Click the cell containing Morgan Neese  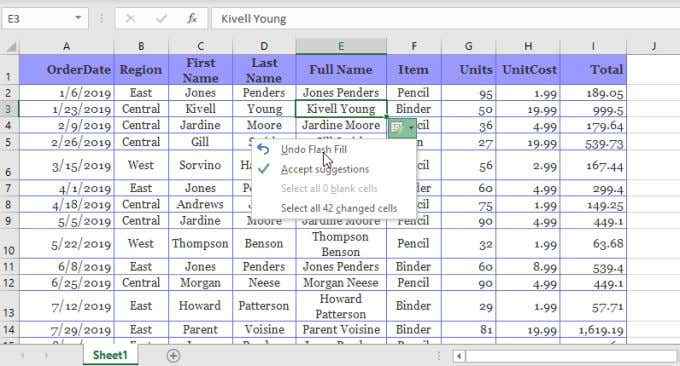341,283
